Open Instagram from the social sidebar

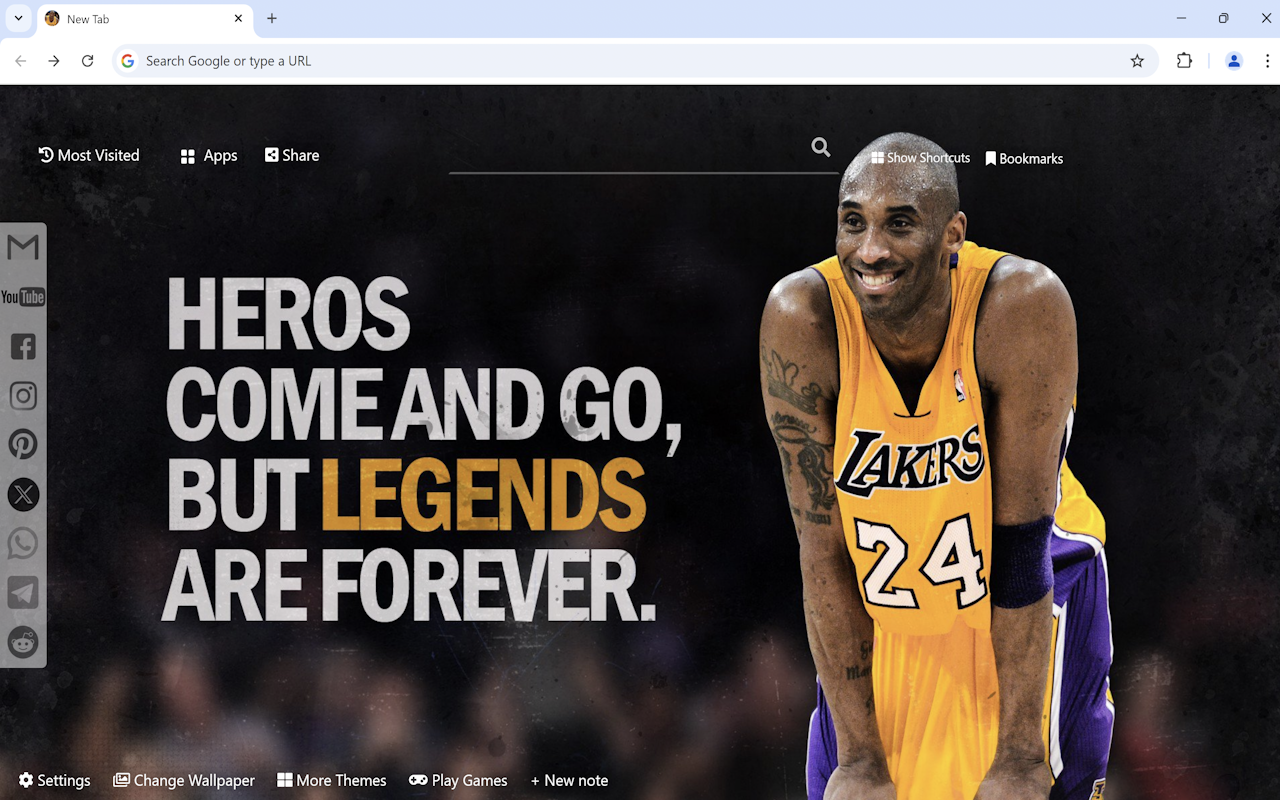(23, 395)
